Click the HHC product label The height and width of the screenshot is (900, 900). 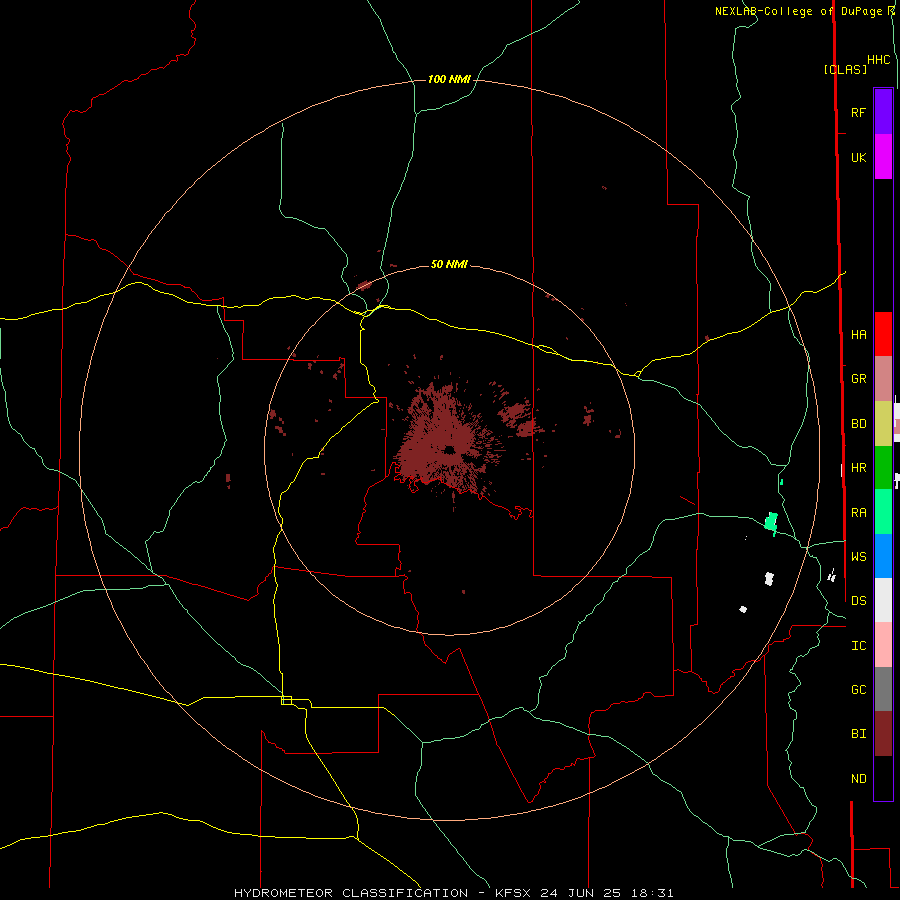point(878,60)
